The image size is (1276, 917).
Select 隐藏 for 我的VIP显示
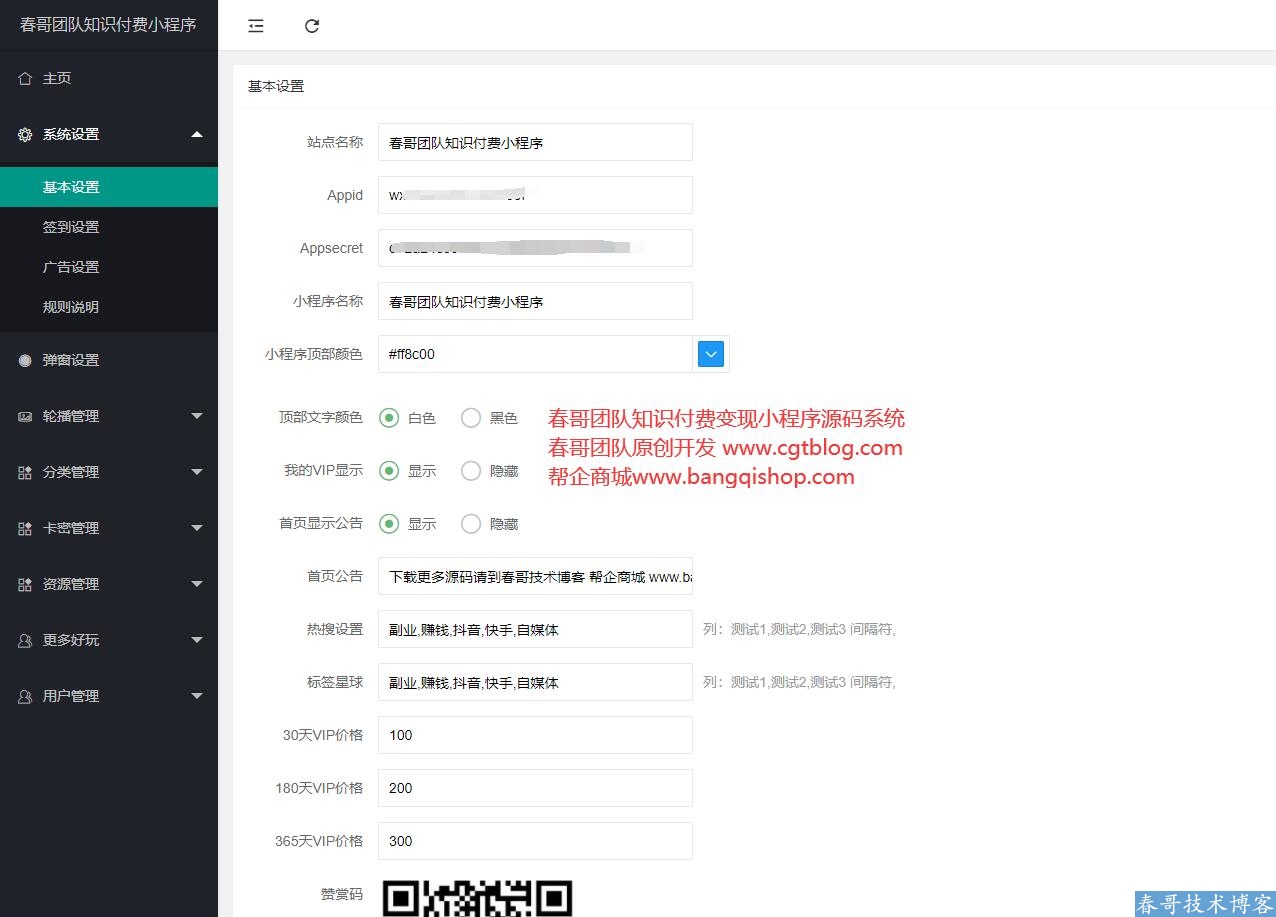471,471
